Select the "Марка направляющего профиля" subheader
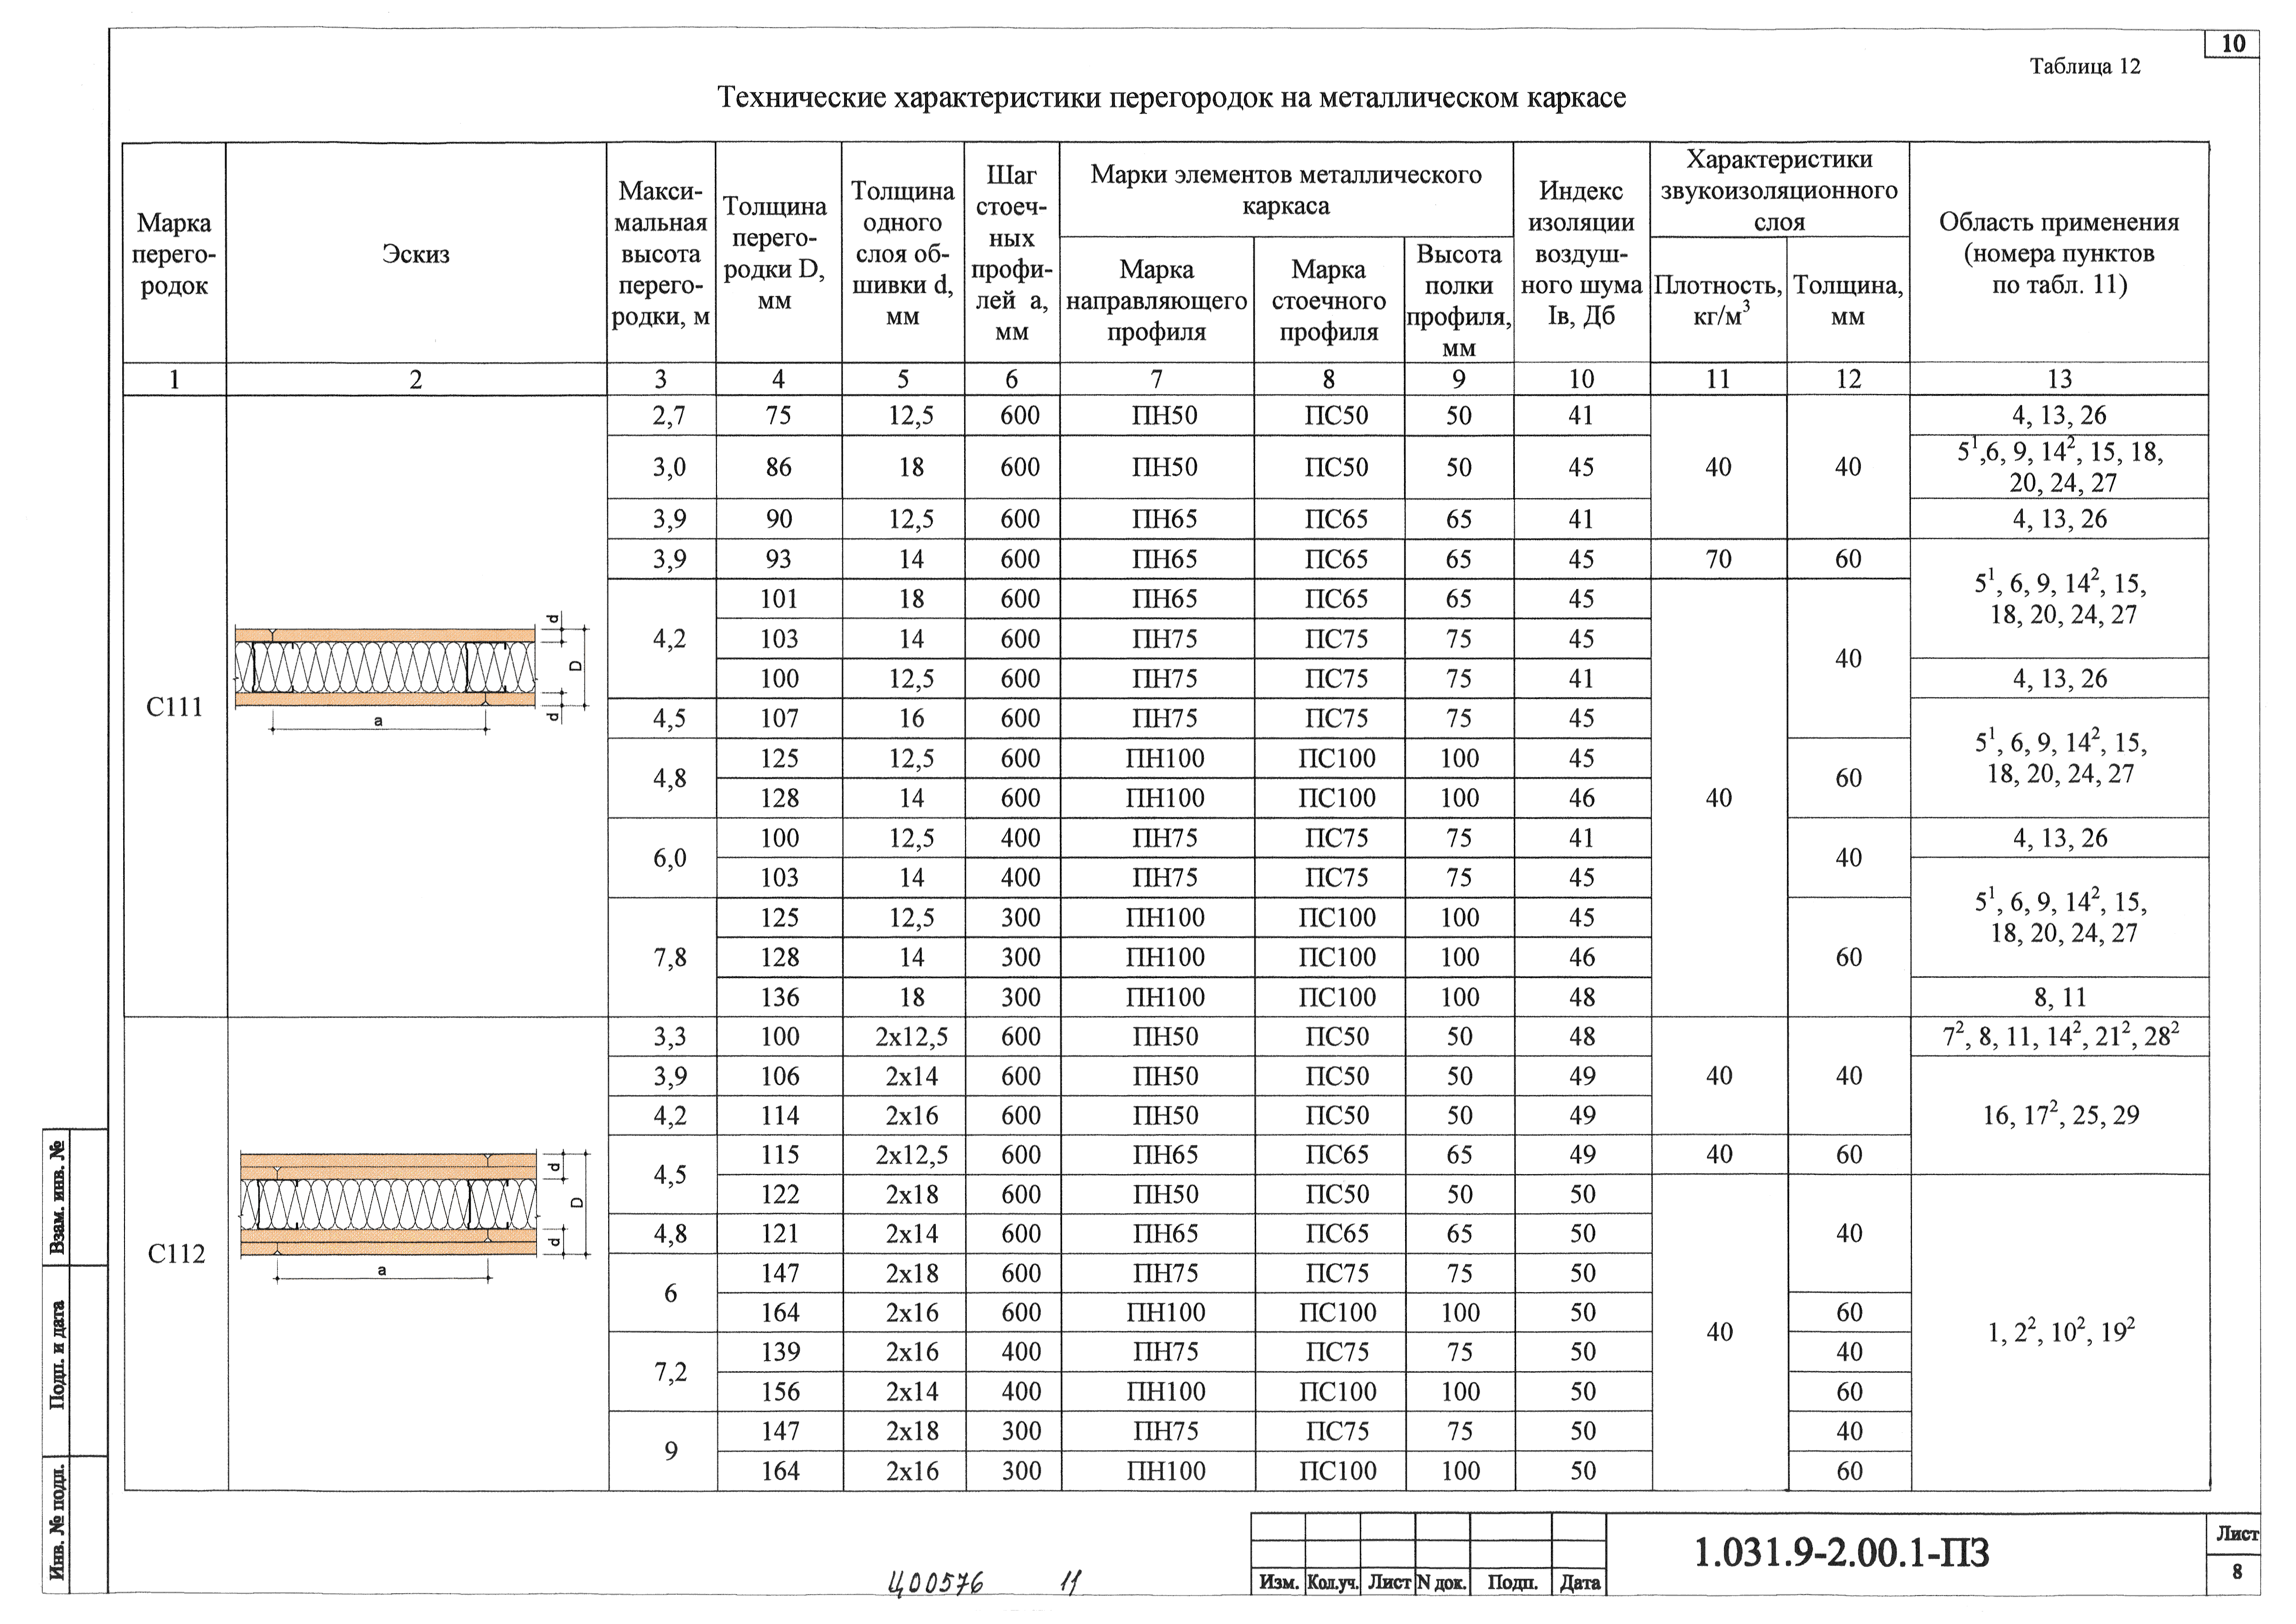 pyautogui.click(x=1156, y=300)
